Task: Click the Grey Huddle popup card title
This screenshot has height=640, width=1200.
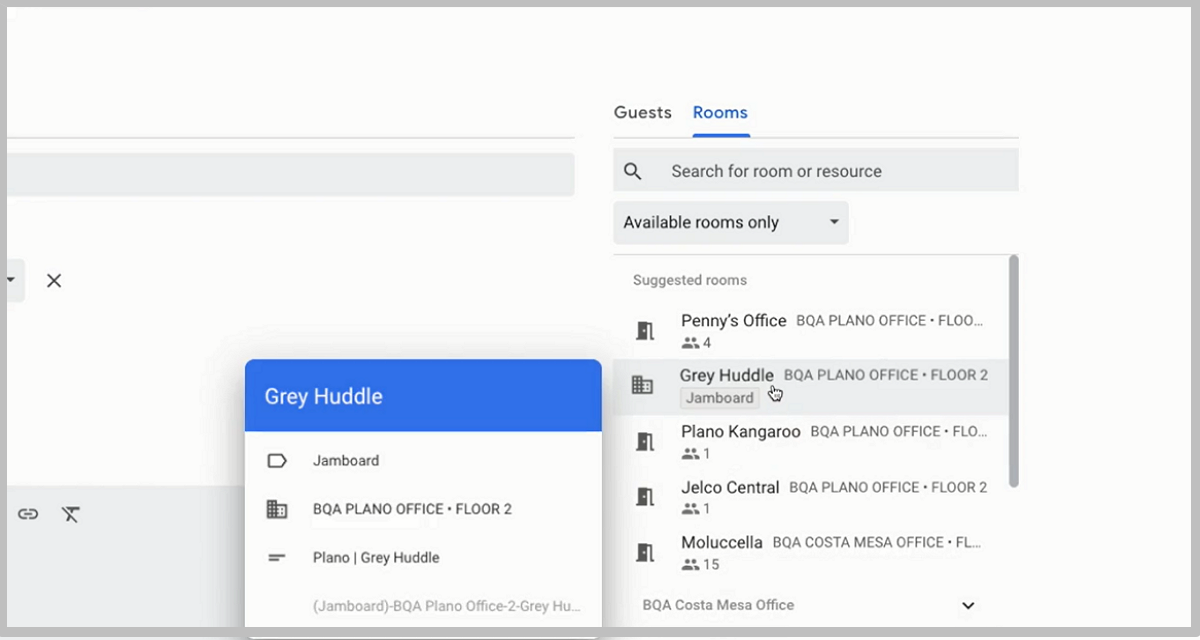Action: 323,396
